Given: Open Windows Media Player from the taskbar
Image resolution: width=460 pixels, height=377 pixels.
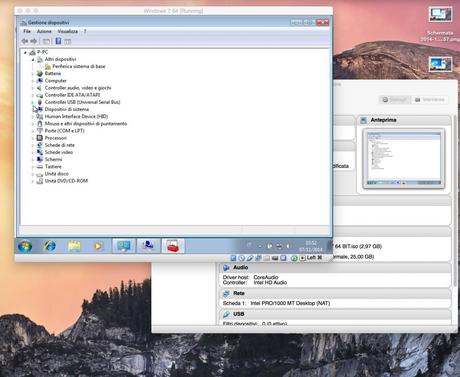Looking at the screenshot, I should pyautogui.click(x=98, y=246).
